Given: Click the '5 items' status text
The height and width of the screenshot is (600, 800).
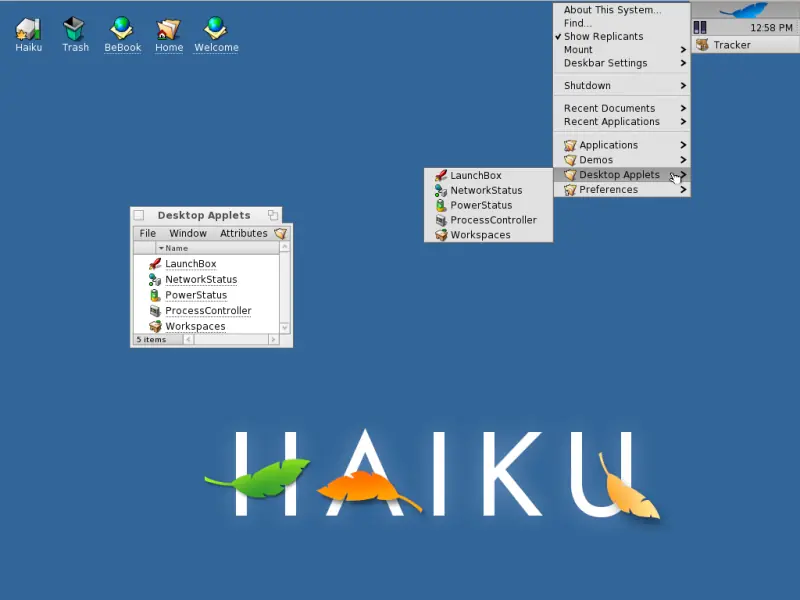Looking at the screenshot, I should tap(151, 339).
